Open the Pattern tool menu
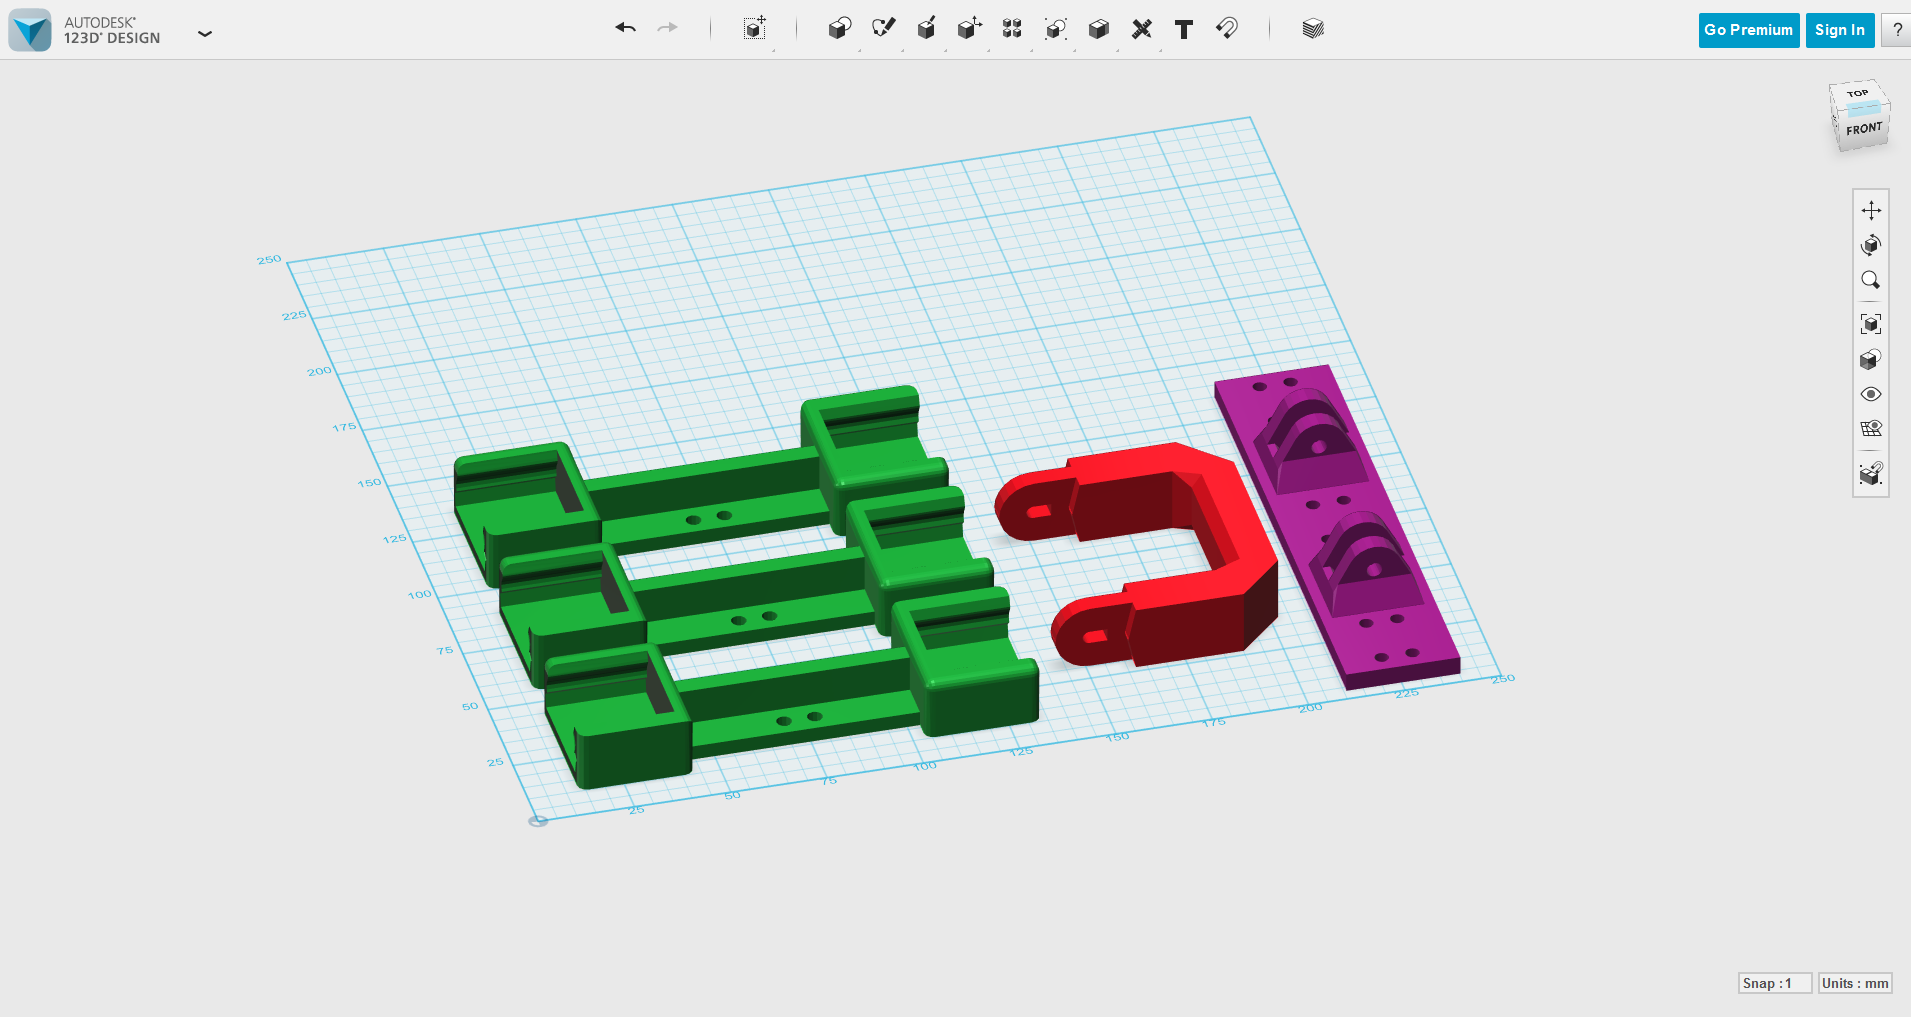Image resolution: width=1911 pixels, height=1017 pixels. point(1012,29)
